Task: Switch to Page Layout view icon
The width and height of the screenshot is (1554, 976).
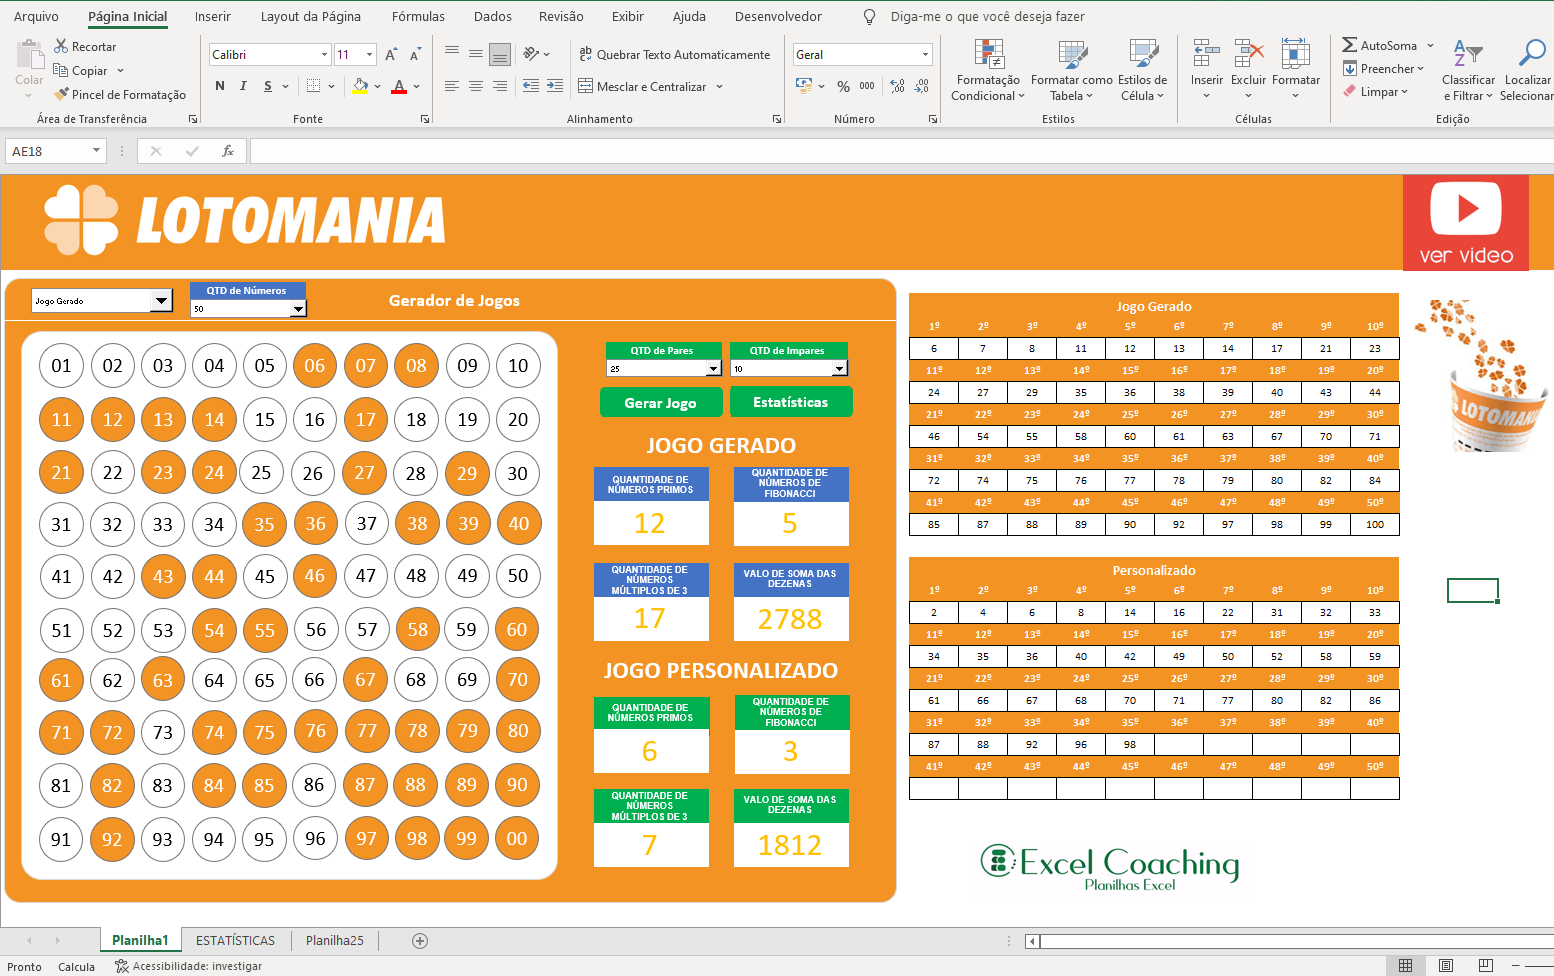Action: pos(1445,965)
